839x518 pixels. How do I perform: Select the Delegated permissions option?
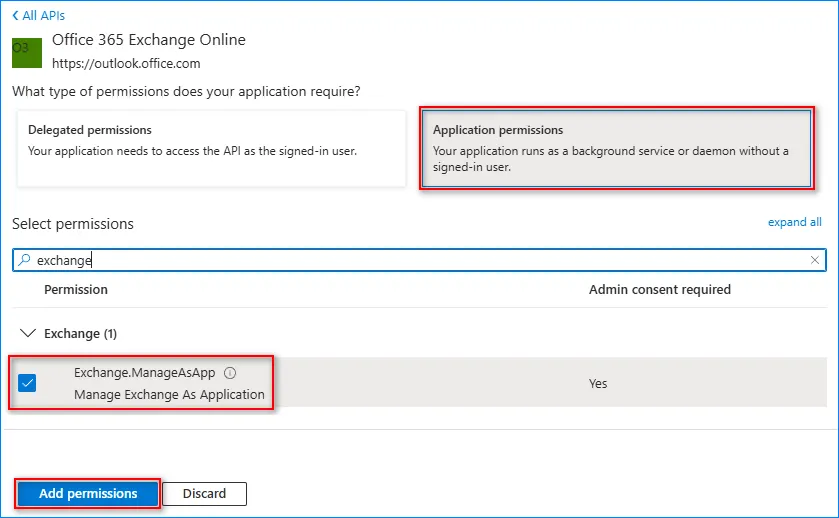click(x=211, y=148)
